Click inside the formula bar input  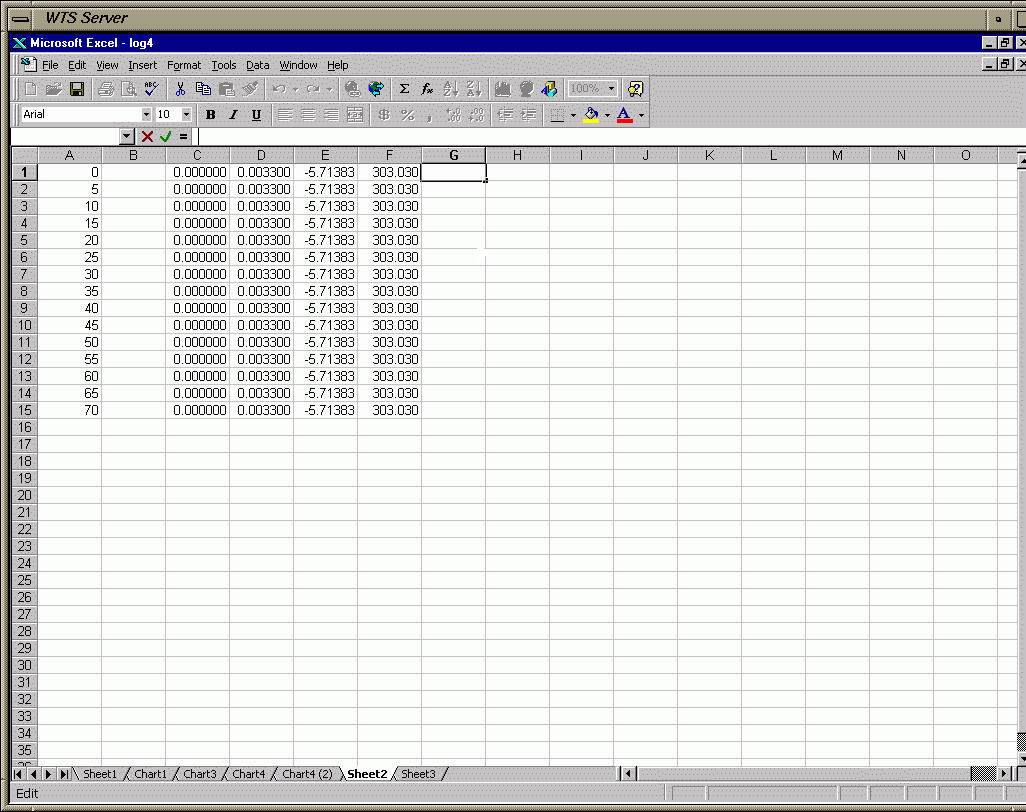coord(600,136)
